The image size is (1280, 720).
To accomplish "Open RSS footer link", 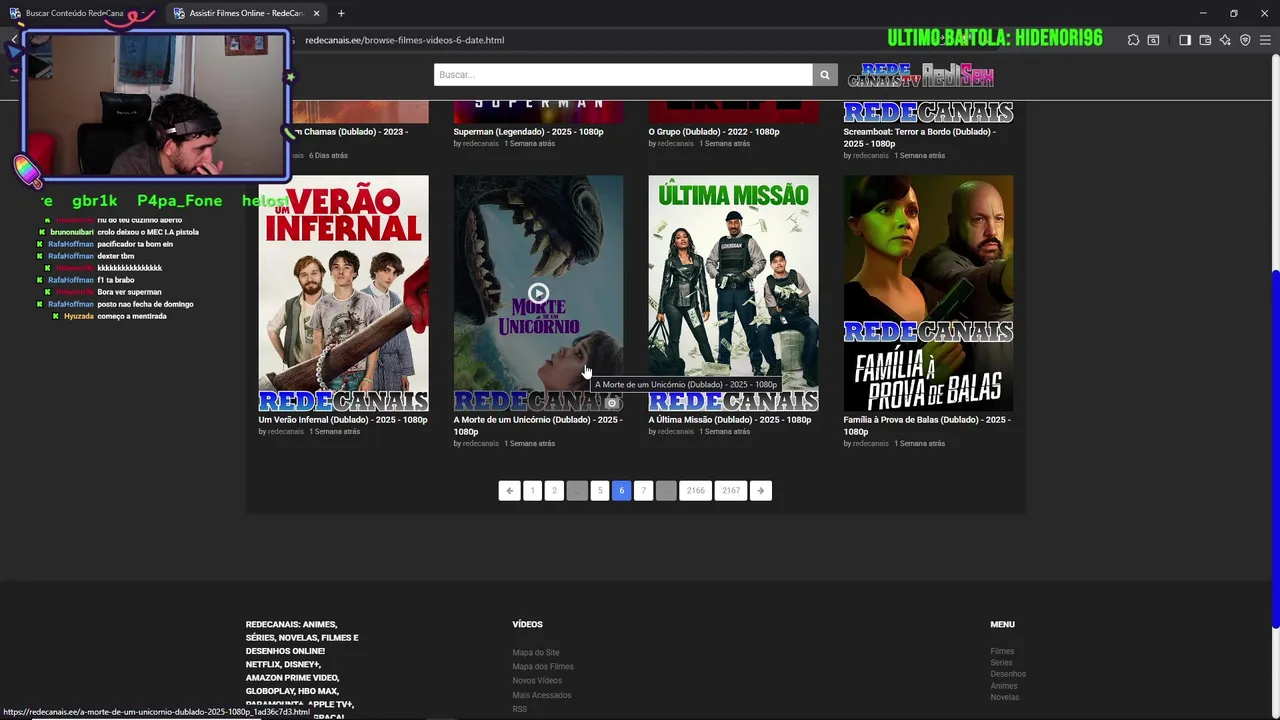I will click(520, 709).
